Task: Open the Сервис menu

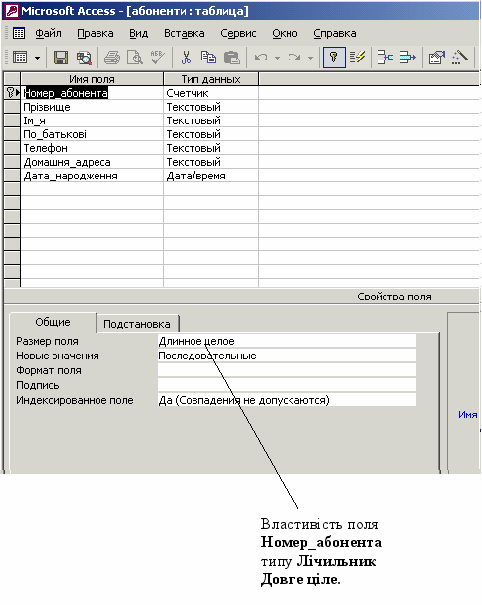Action: coord(238,34)
